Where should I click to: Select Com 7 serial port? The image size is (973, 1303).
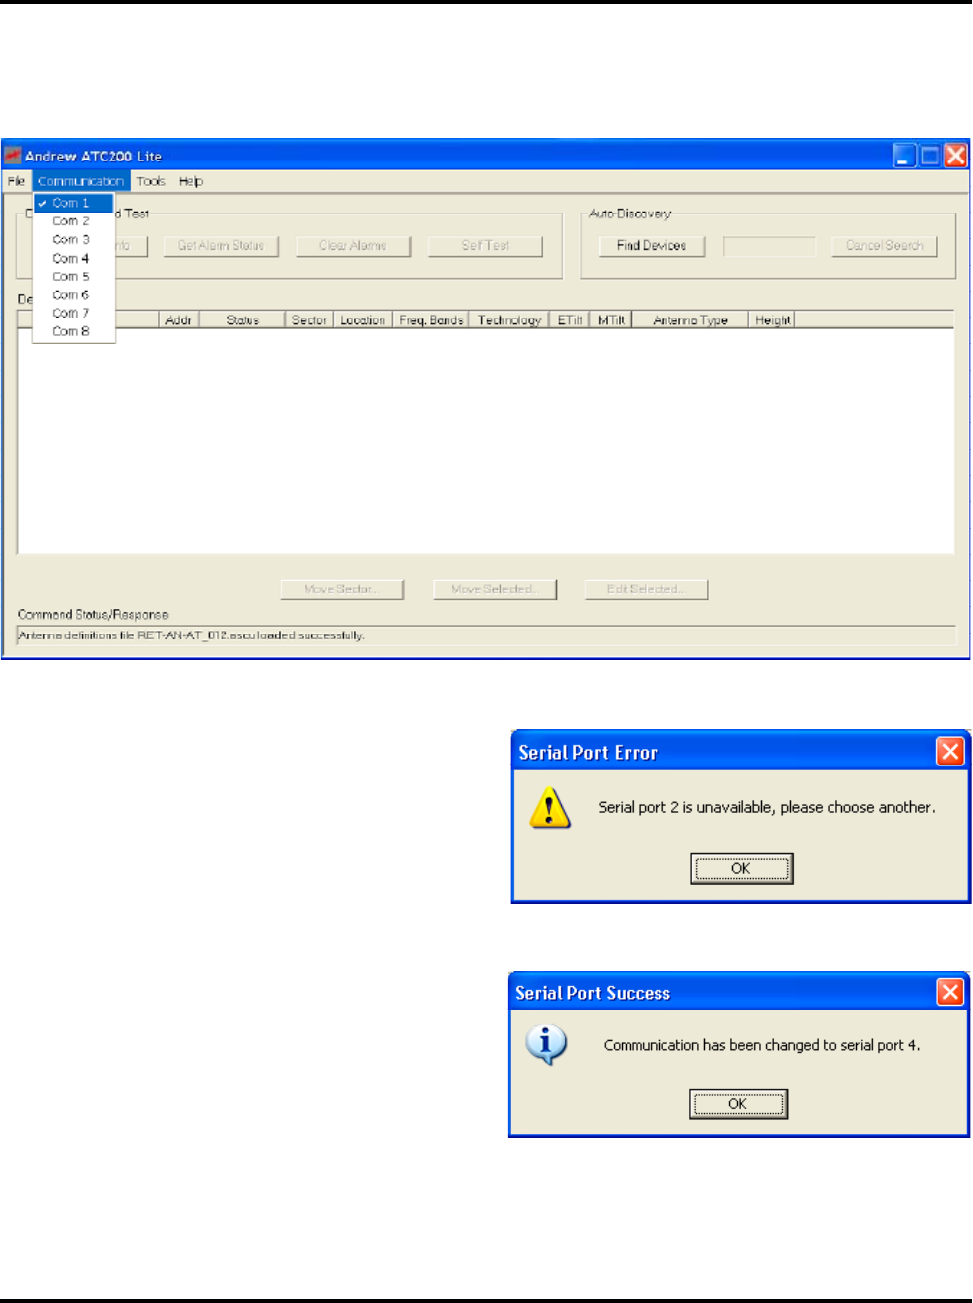click(74, 313)
